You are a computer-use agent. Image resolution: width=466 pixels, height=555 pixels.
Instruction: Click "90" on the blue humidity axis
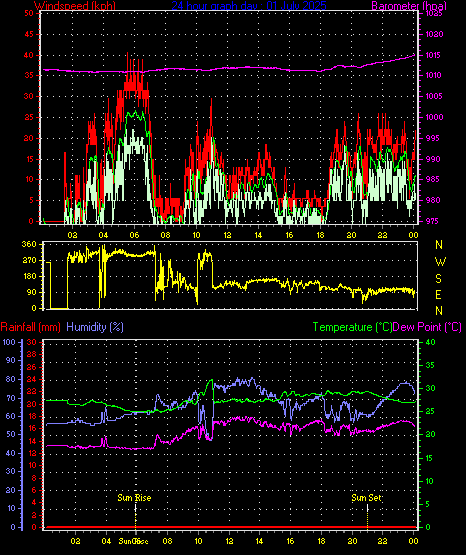click(x=11, y=360)
